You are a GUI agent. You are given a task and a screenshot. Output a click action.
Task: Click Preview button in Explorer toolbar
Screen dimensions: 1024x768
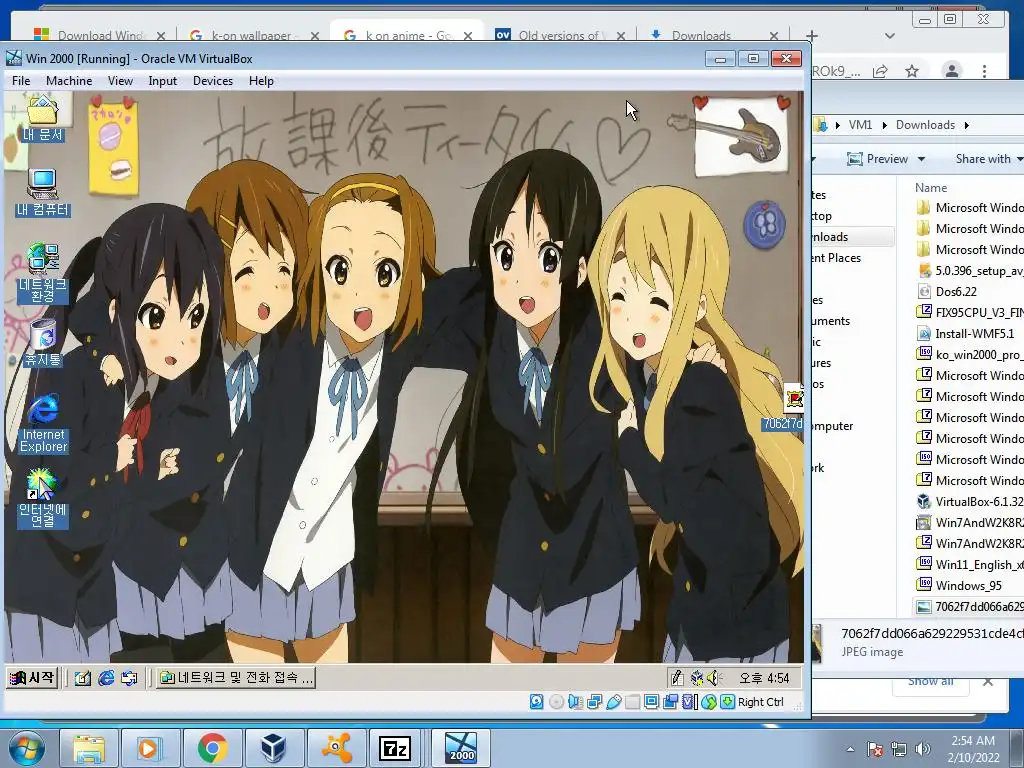tap(877, 159)
